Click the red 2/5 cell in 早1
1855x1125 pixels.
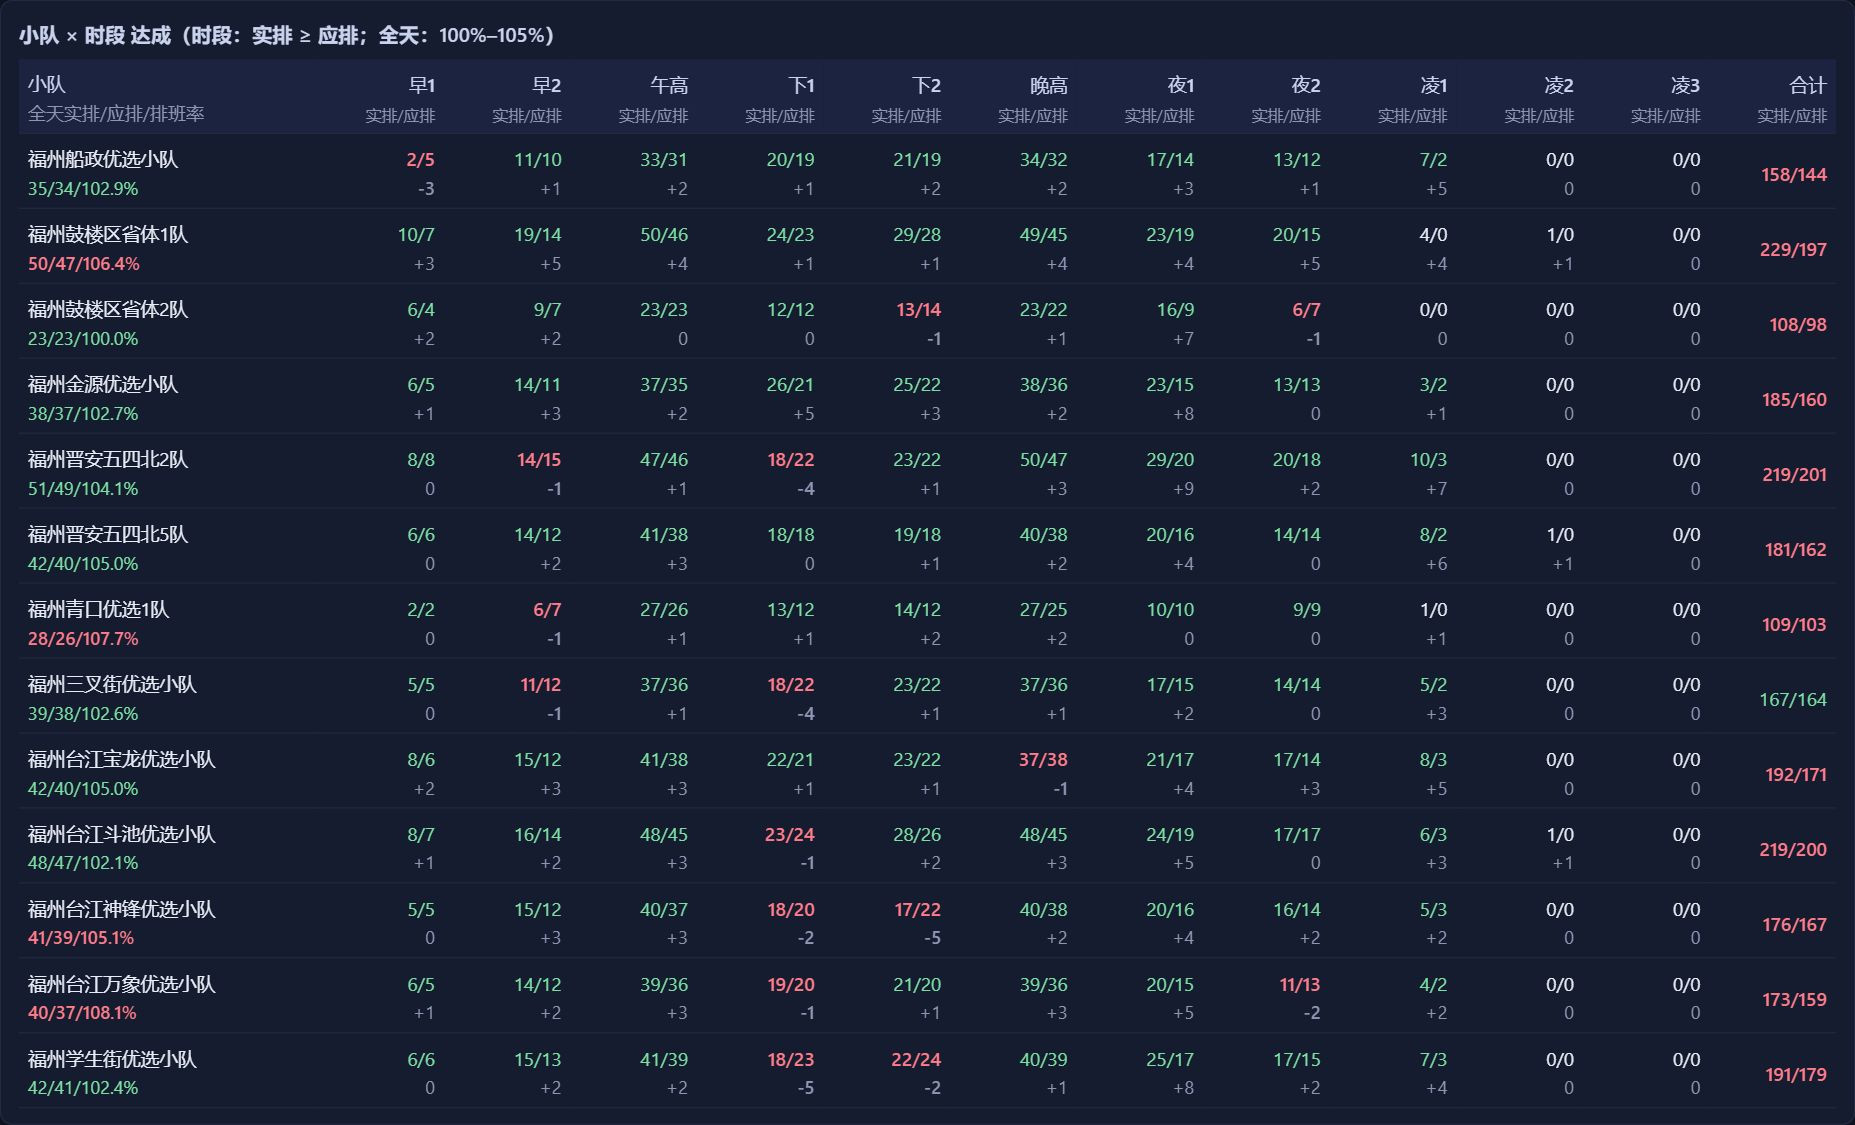[x=421, y=160]
